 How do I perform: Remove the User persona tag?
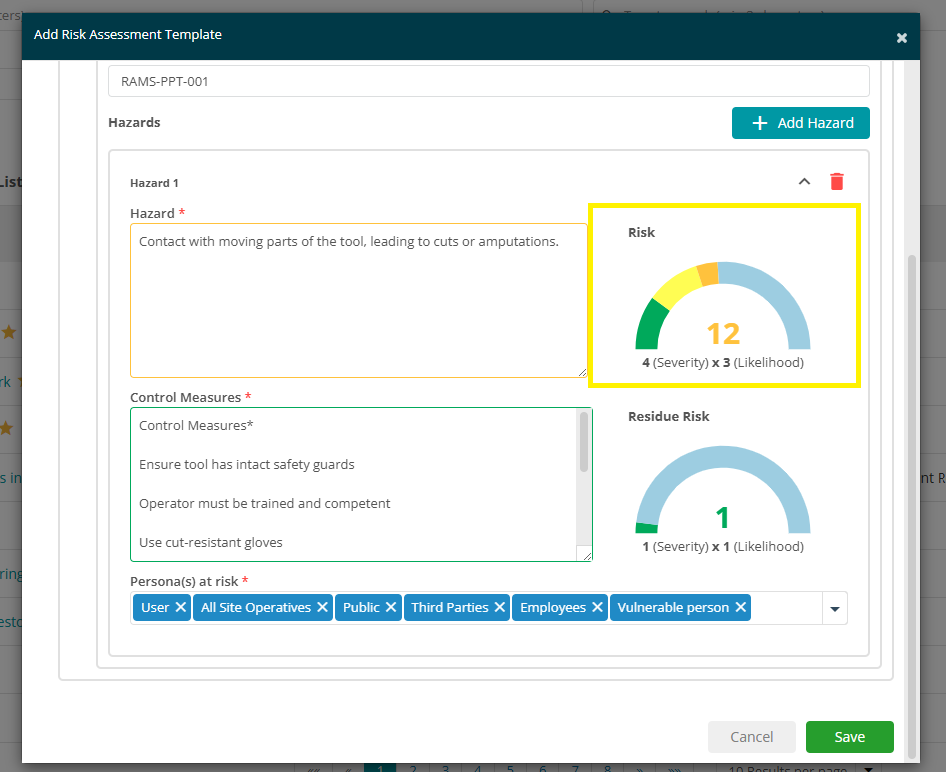click(x=180, y=607)
